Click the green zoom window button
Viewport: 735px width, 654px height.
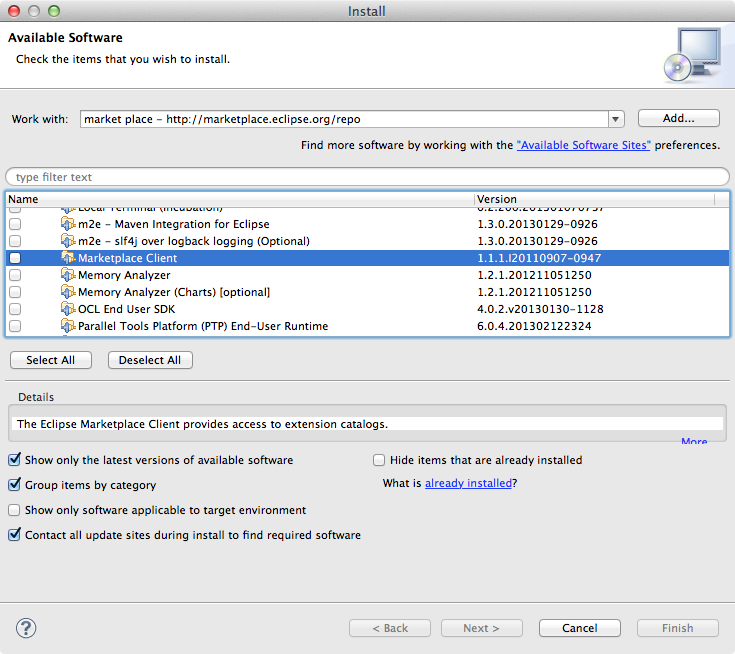[x=54, y=11]
